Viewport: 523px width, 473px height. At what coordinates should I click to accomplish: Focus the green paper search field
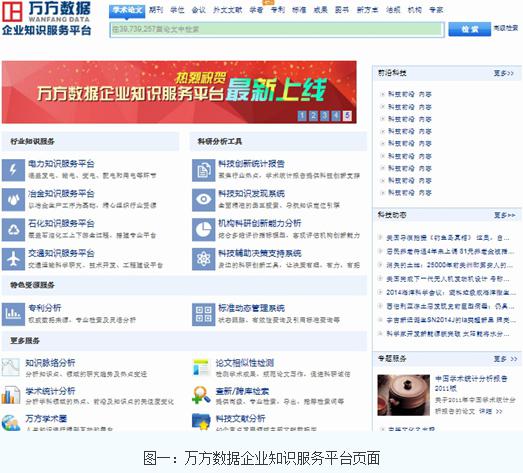(x=277, y=29)
